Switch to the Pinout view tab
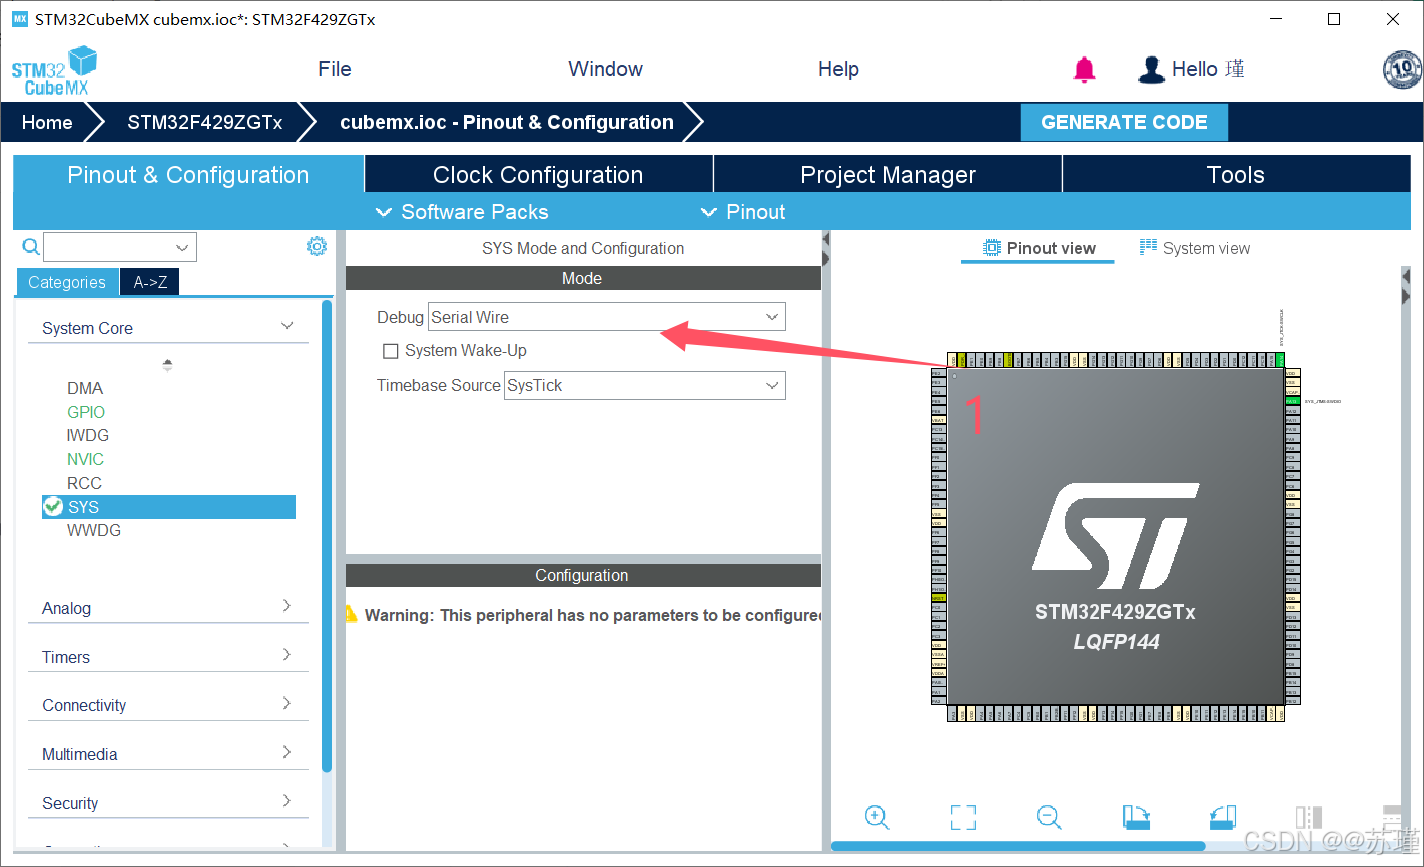This screenshot has width=1424, height=867. pyautogui.click(x=1039, y=248)
